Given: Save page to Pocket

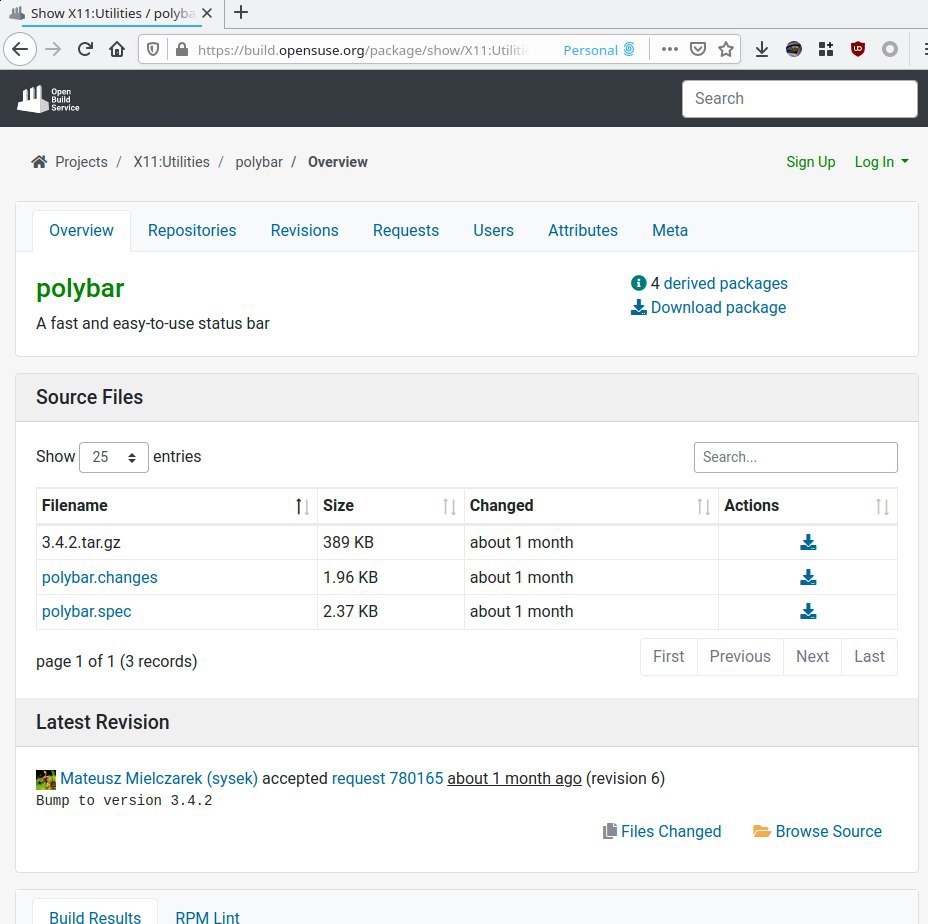Looking at the screenshot, I should coord(698,50).
